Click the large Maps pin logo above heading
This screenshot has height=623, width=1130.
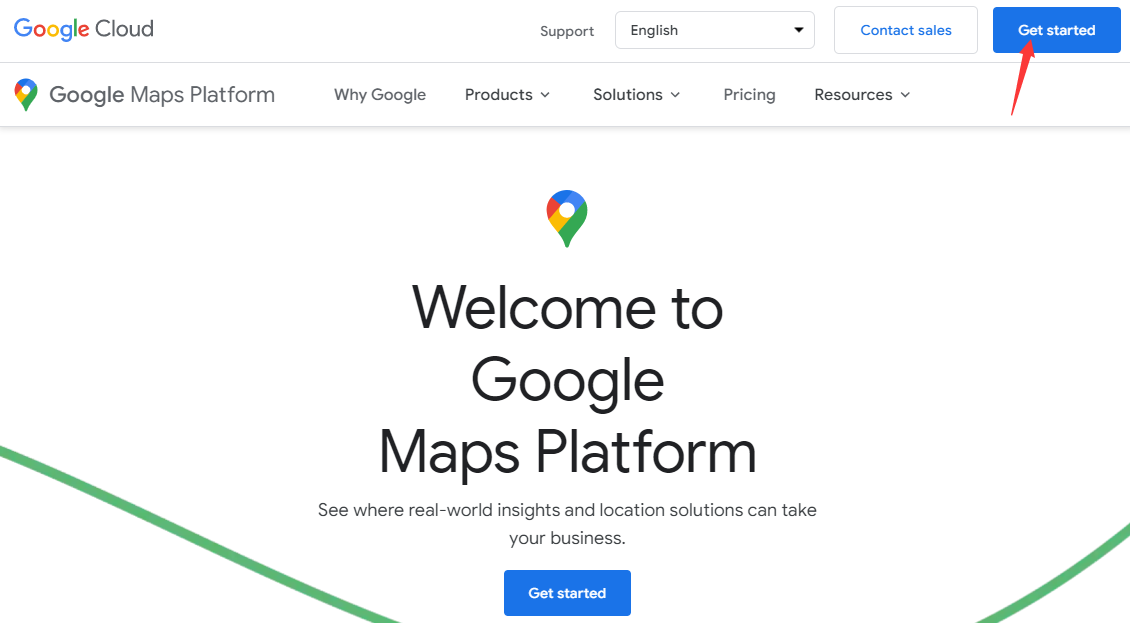[567, 218]
